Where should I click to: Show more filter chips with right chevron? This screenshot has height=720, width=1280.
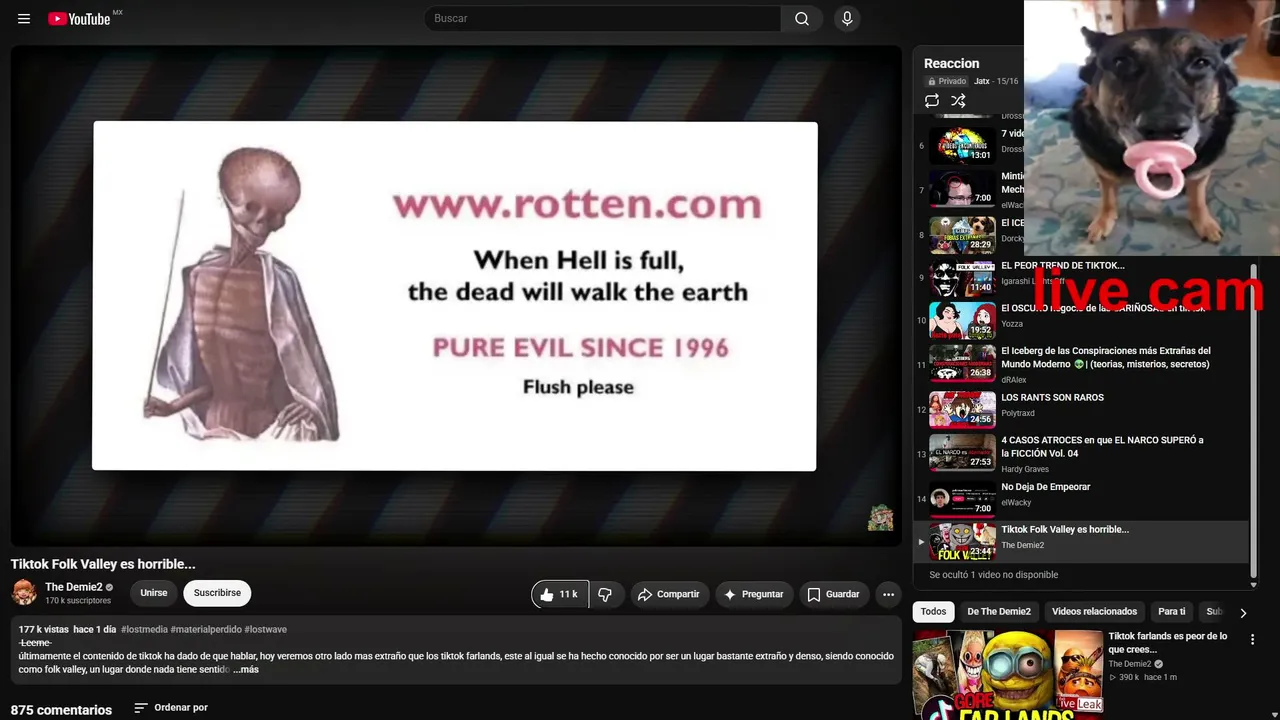(1243, 613)
